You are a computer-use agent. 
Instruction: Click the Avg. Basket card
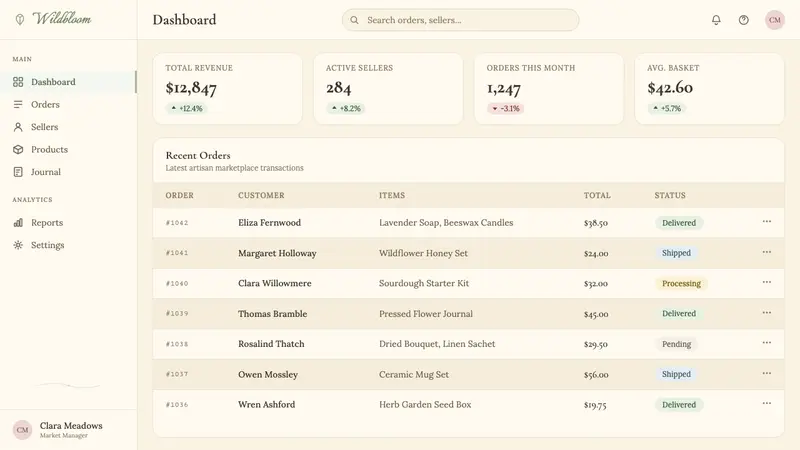[709, 89]
